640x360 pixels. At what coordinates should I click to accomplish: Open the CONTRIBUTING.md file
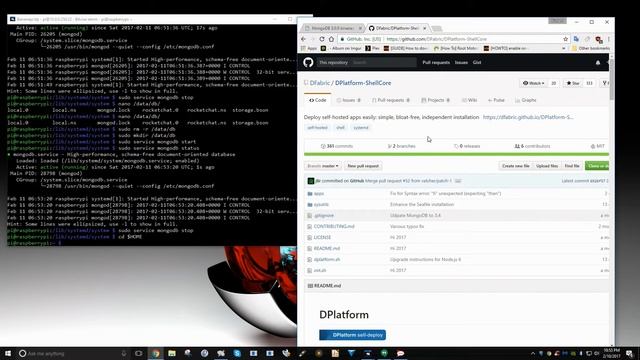click(334, 227)
